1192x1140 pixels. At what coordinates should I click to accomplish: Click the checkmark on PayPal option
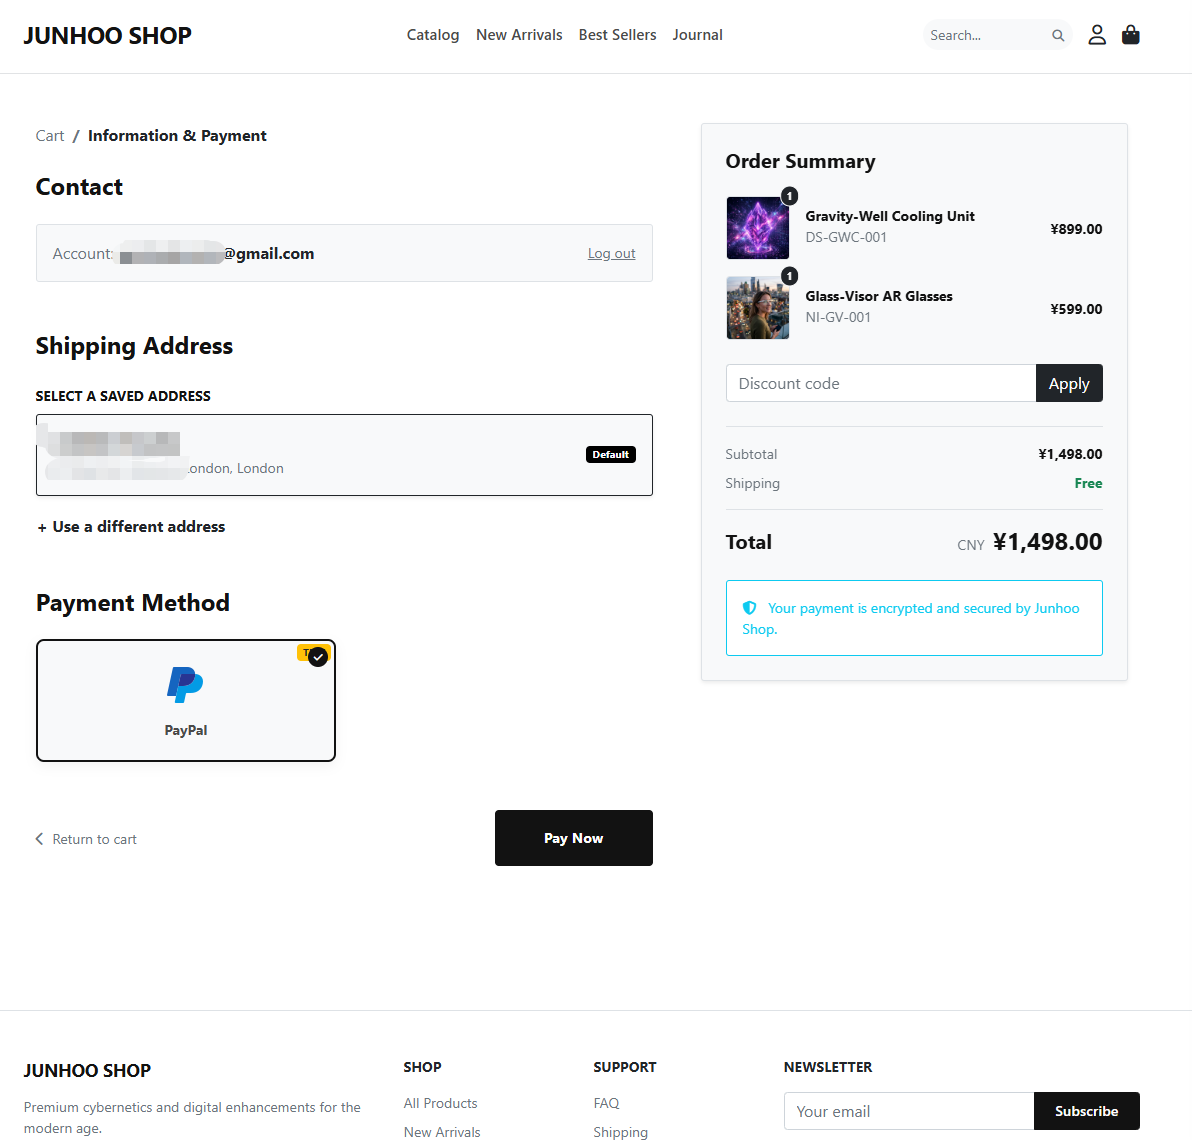click(318, 657)
